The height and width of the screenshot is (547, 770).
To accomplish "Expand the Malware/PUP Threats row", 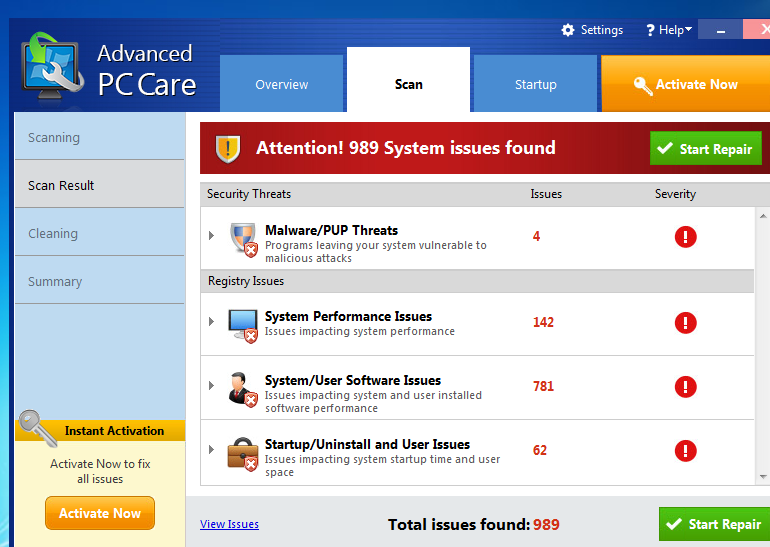I will click(211, 236).
